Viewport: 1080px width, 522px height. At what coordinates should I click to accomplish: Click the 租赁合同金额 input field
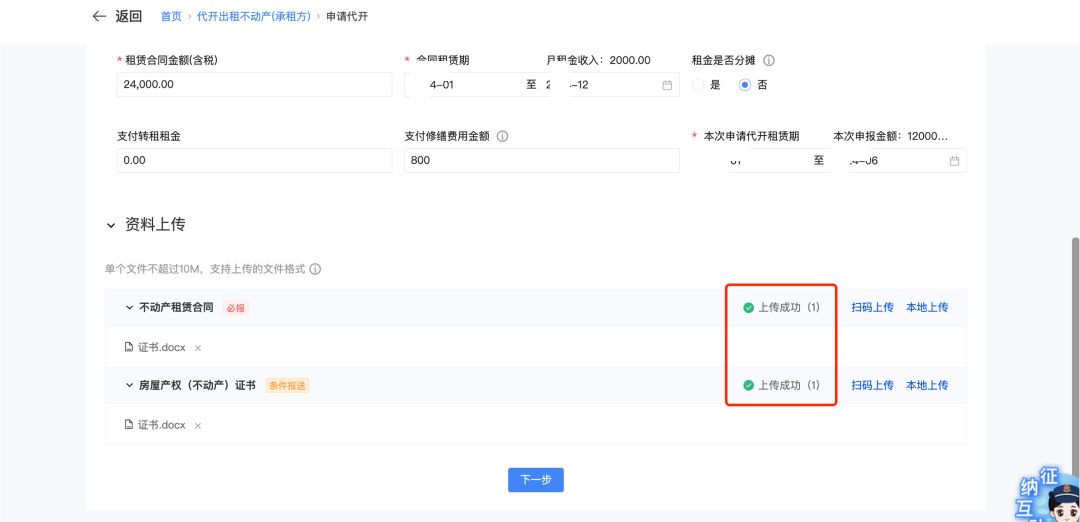tap(255, 85)
